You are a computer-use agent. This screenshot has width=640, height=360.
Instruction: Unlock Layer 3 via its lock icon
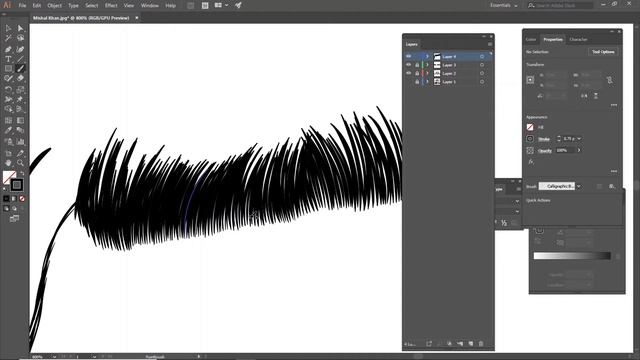click(417, 65)
